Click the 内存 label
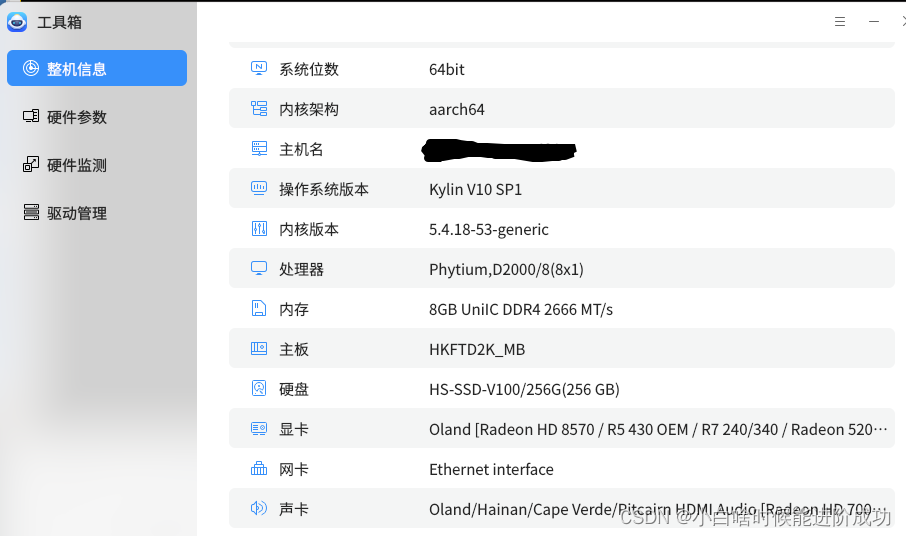 [294, 310]
